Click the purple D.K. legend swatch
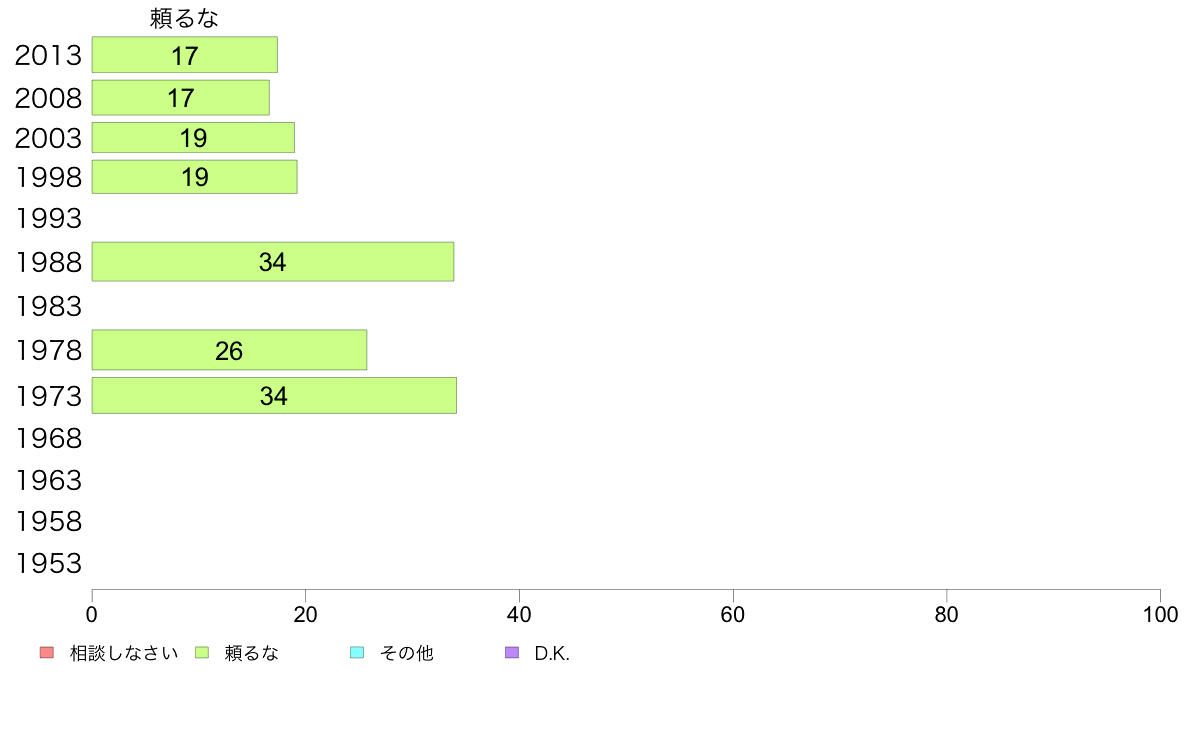Viewport: 1188px width, 736px height. (x=512, y=653)
